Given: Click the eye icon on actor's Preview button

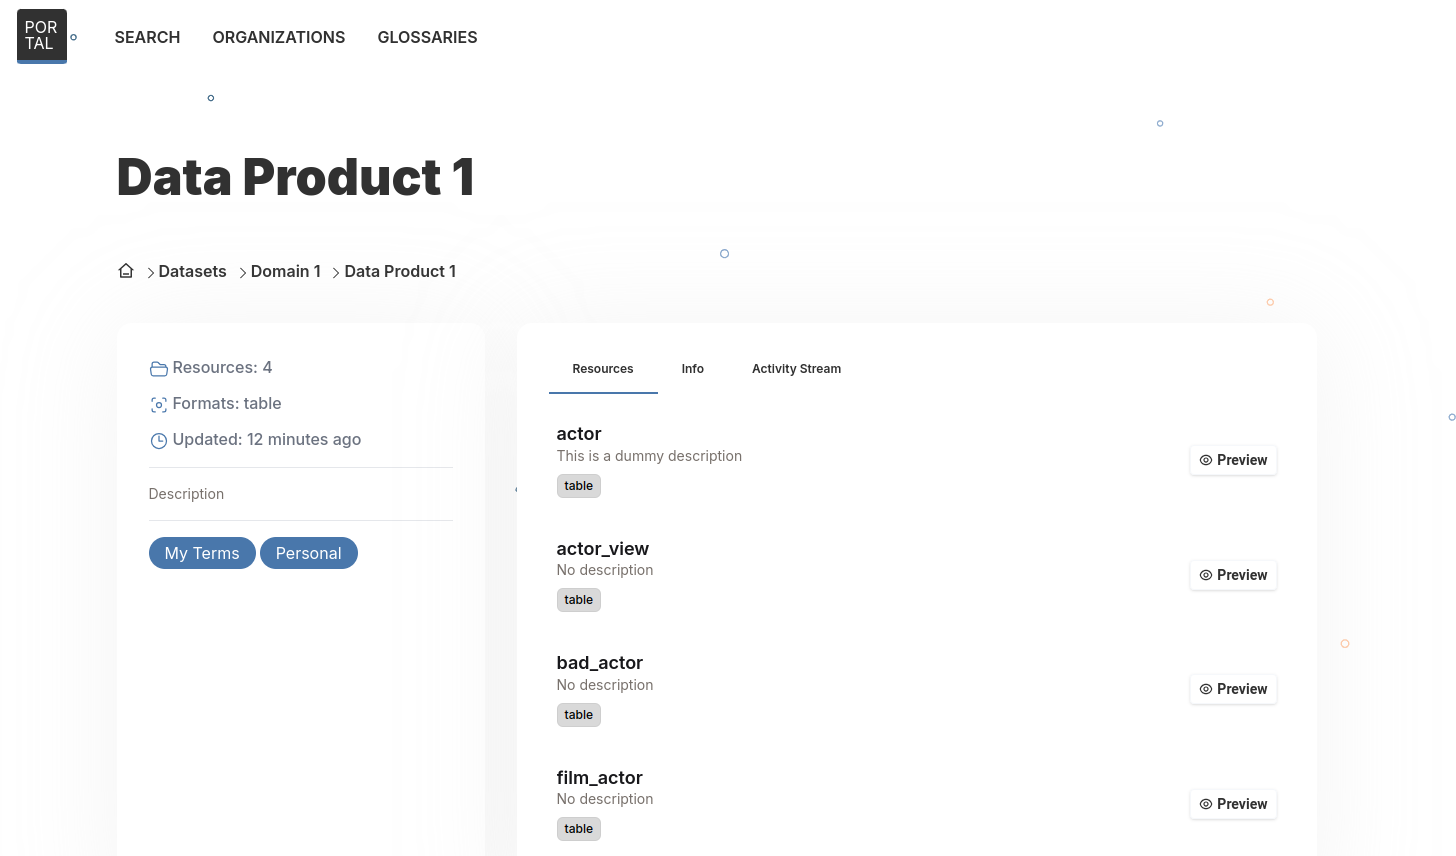Looking at the screenshot, I should coord(1206,460).
